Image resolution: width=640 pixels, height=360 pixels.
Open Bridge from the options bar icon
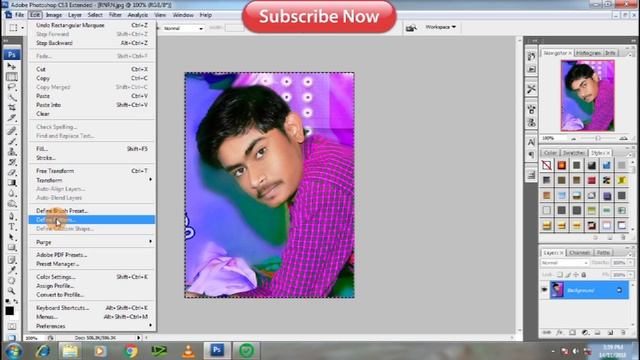coord(411,28)
